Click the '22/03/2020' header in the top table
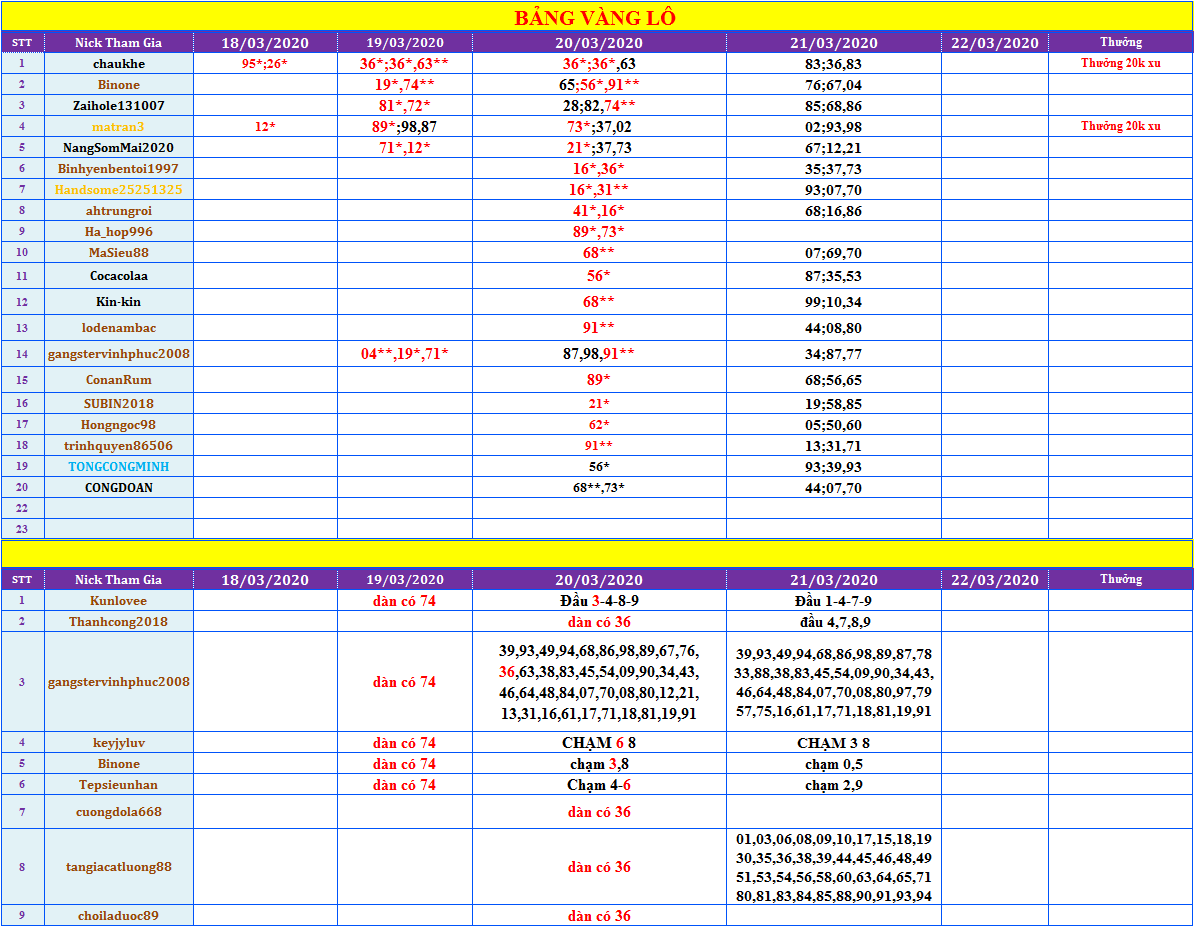 click(994, 43)
